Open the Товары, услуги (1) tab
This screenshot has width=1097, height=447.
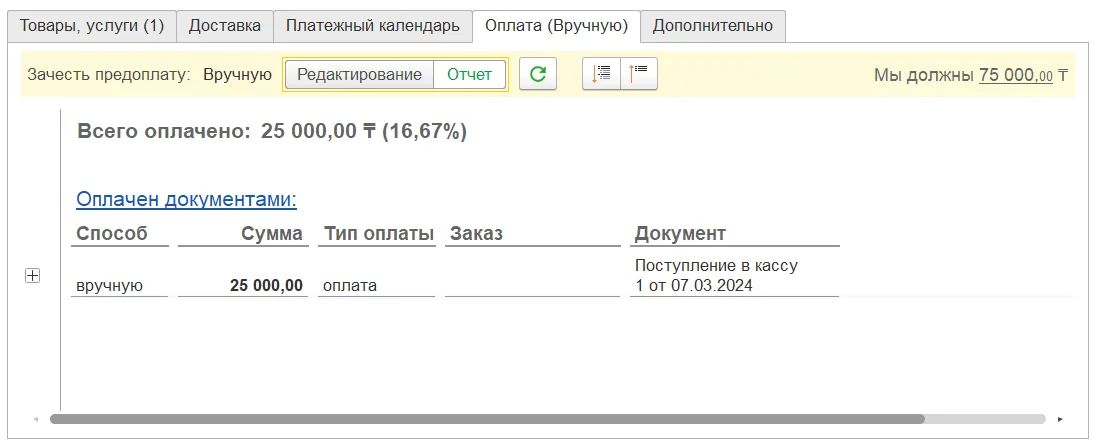tap(92, 27)
